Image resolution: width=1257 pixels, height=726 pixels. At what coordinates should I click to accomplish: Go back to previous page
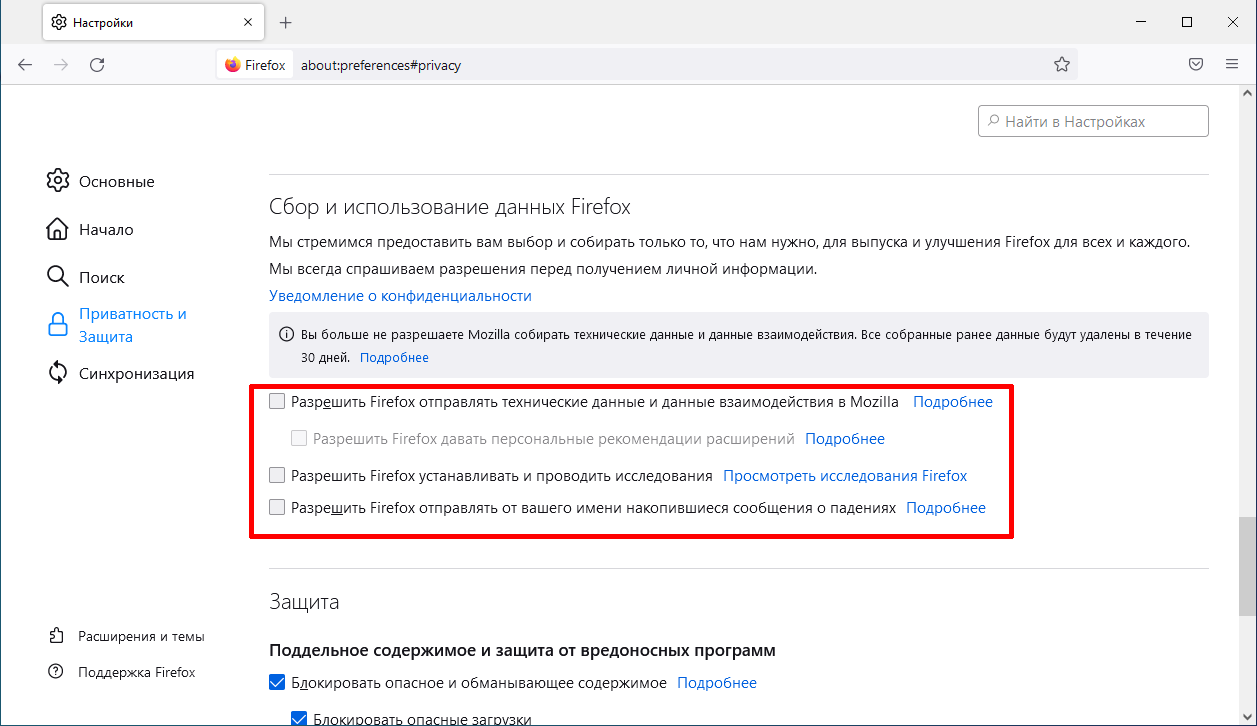coord(25,65)
